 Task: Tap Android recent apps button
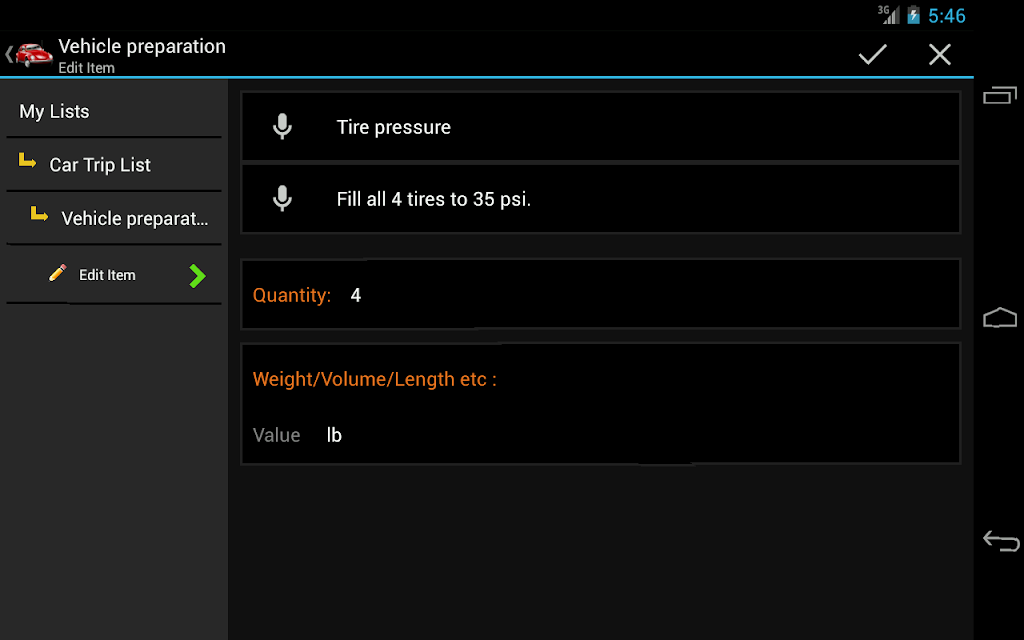click(x=1000, y=95)
